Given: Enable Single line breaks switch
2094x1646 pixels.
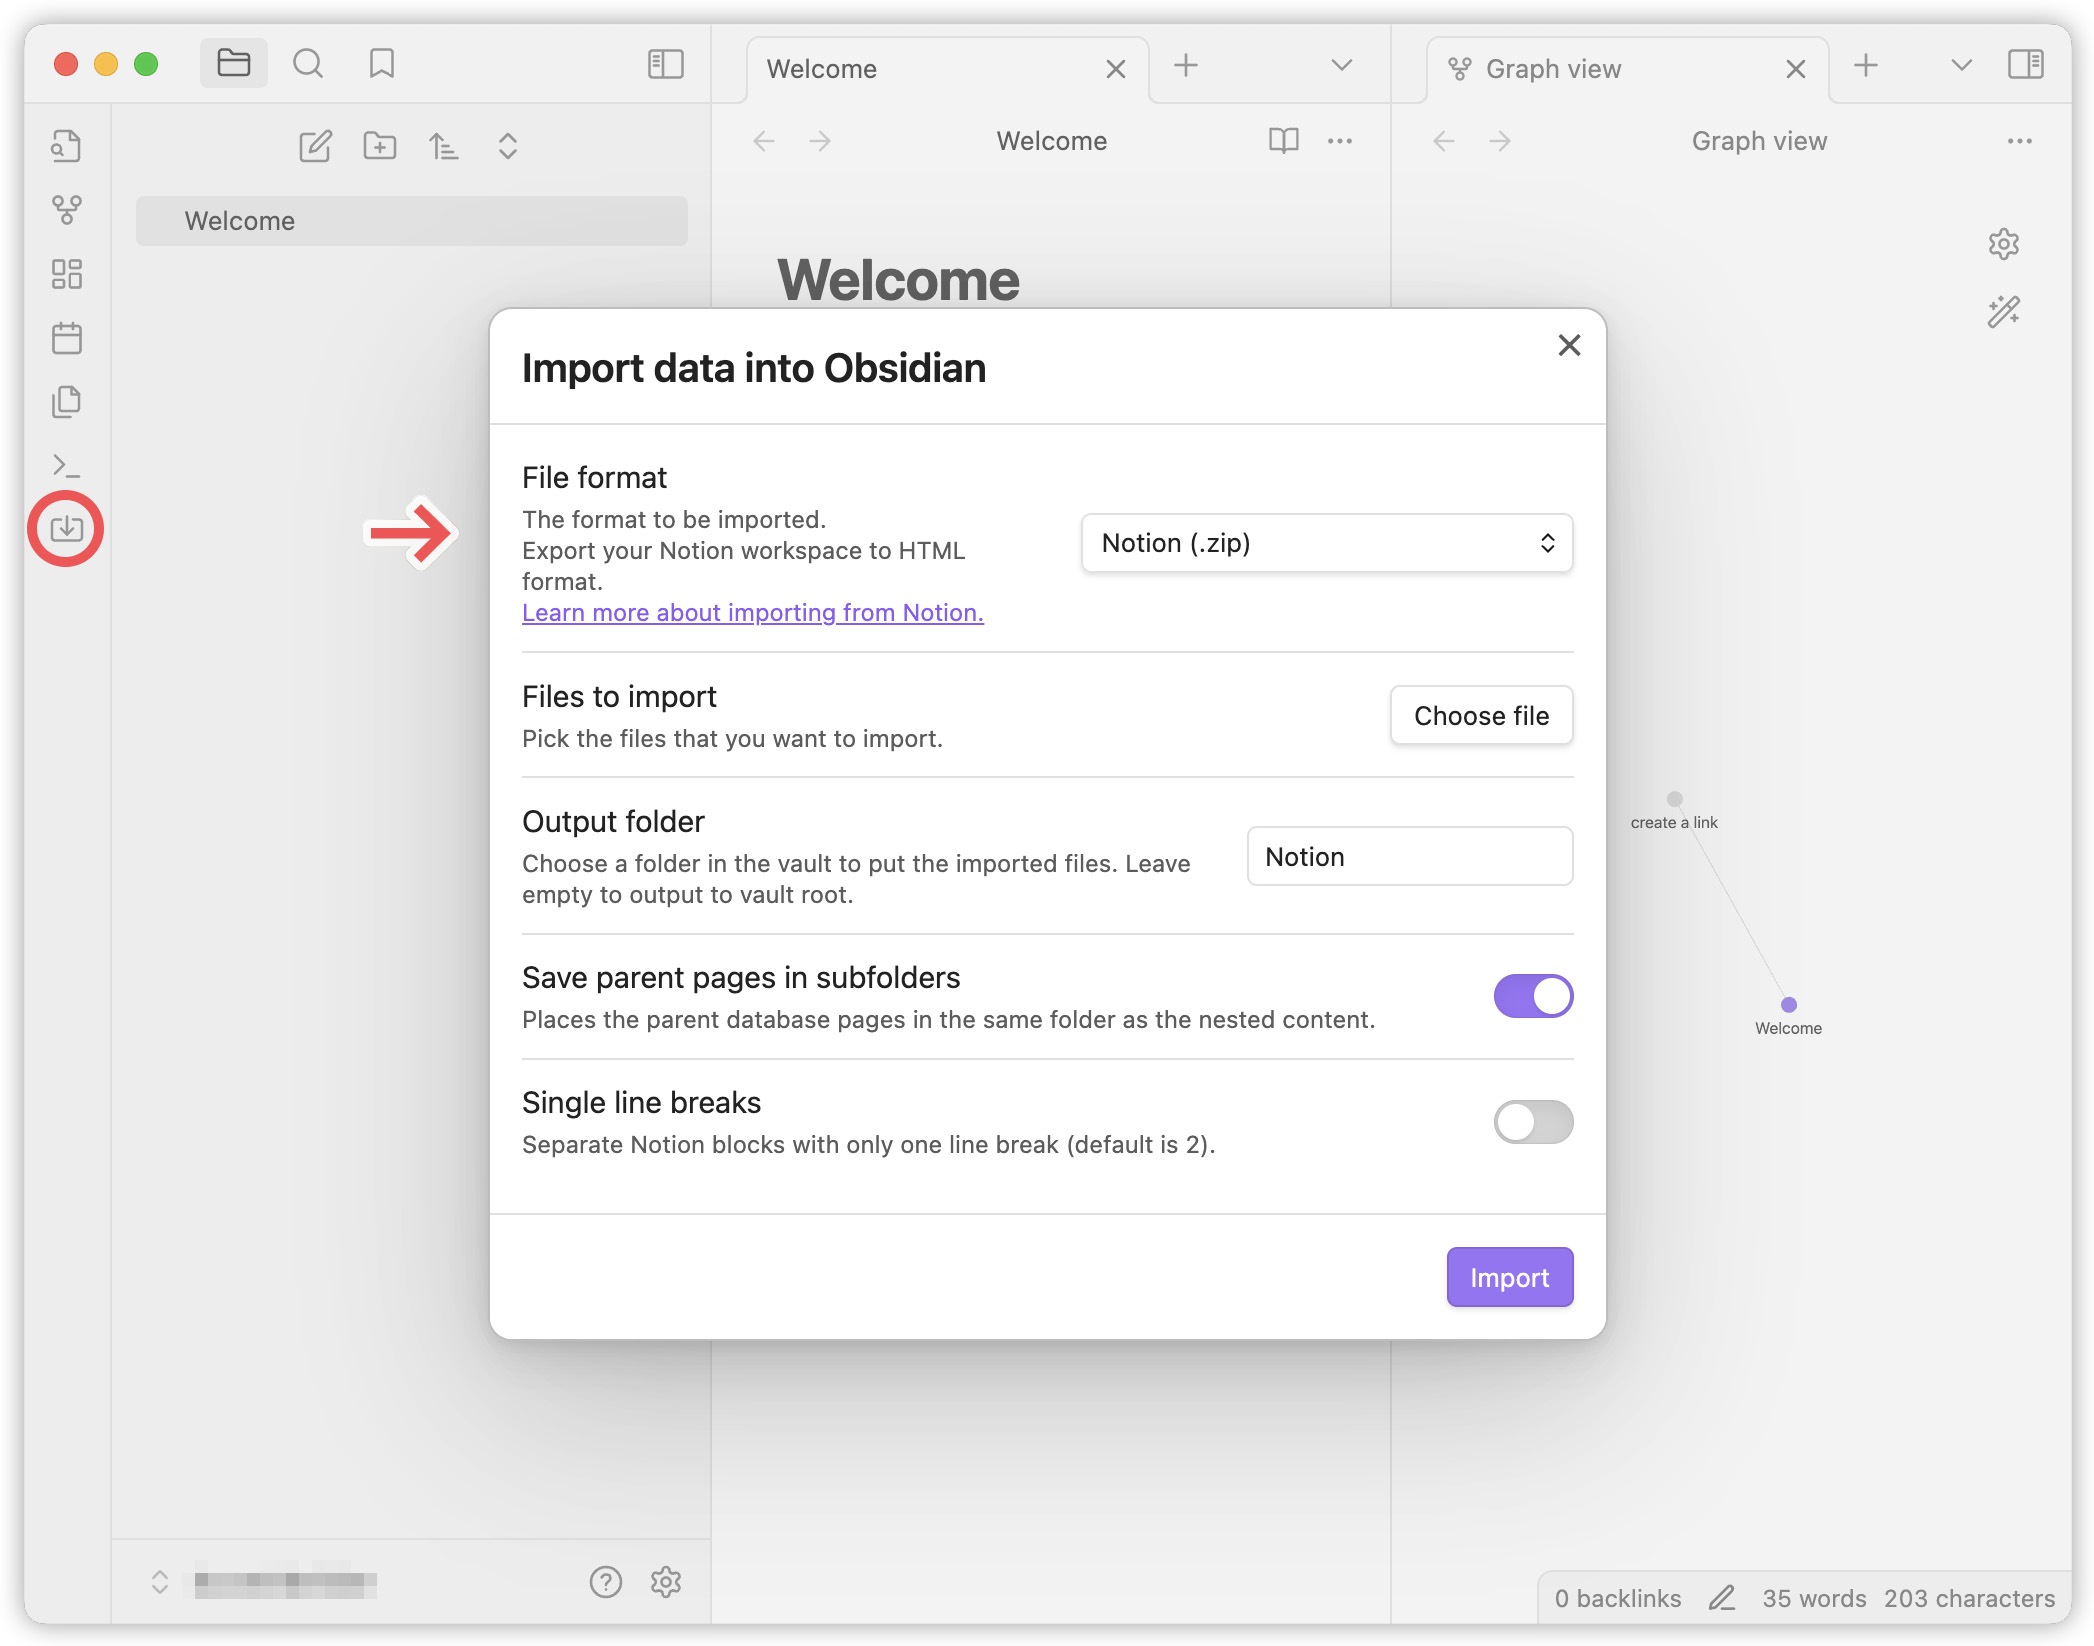Looking at the screenshot, I should click(1533, 1121).
